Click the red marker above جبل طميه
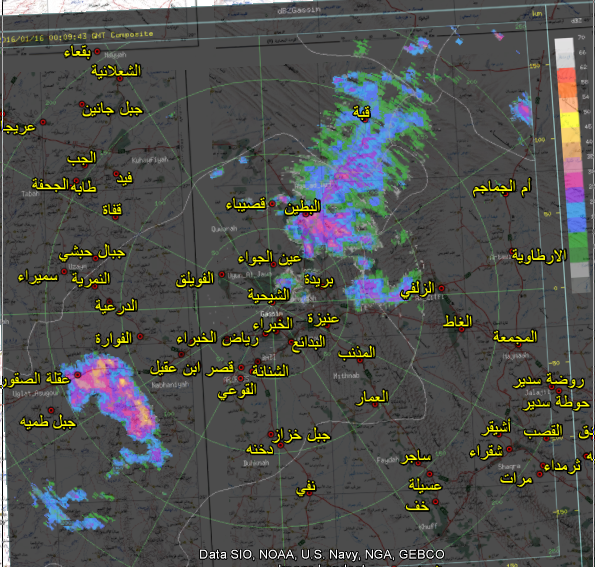This screenshot has height=567, width=595. 51,410
